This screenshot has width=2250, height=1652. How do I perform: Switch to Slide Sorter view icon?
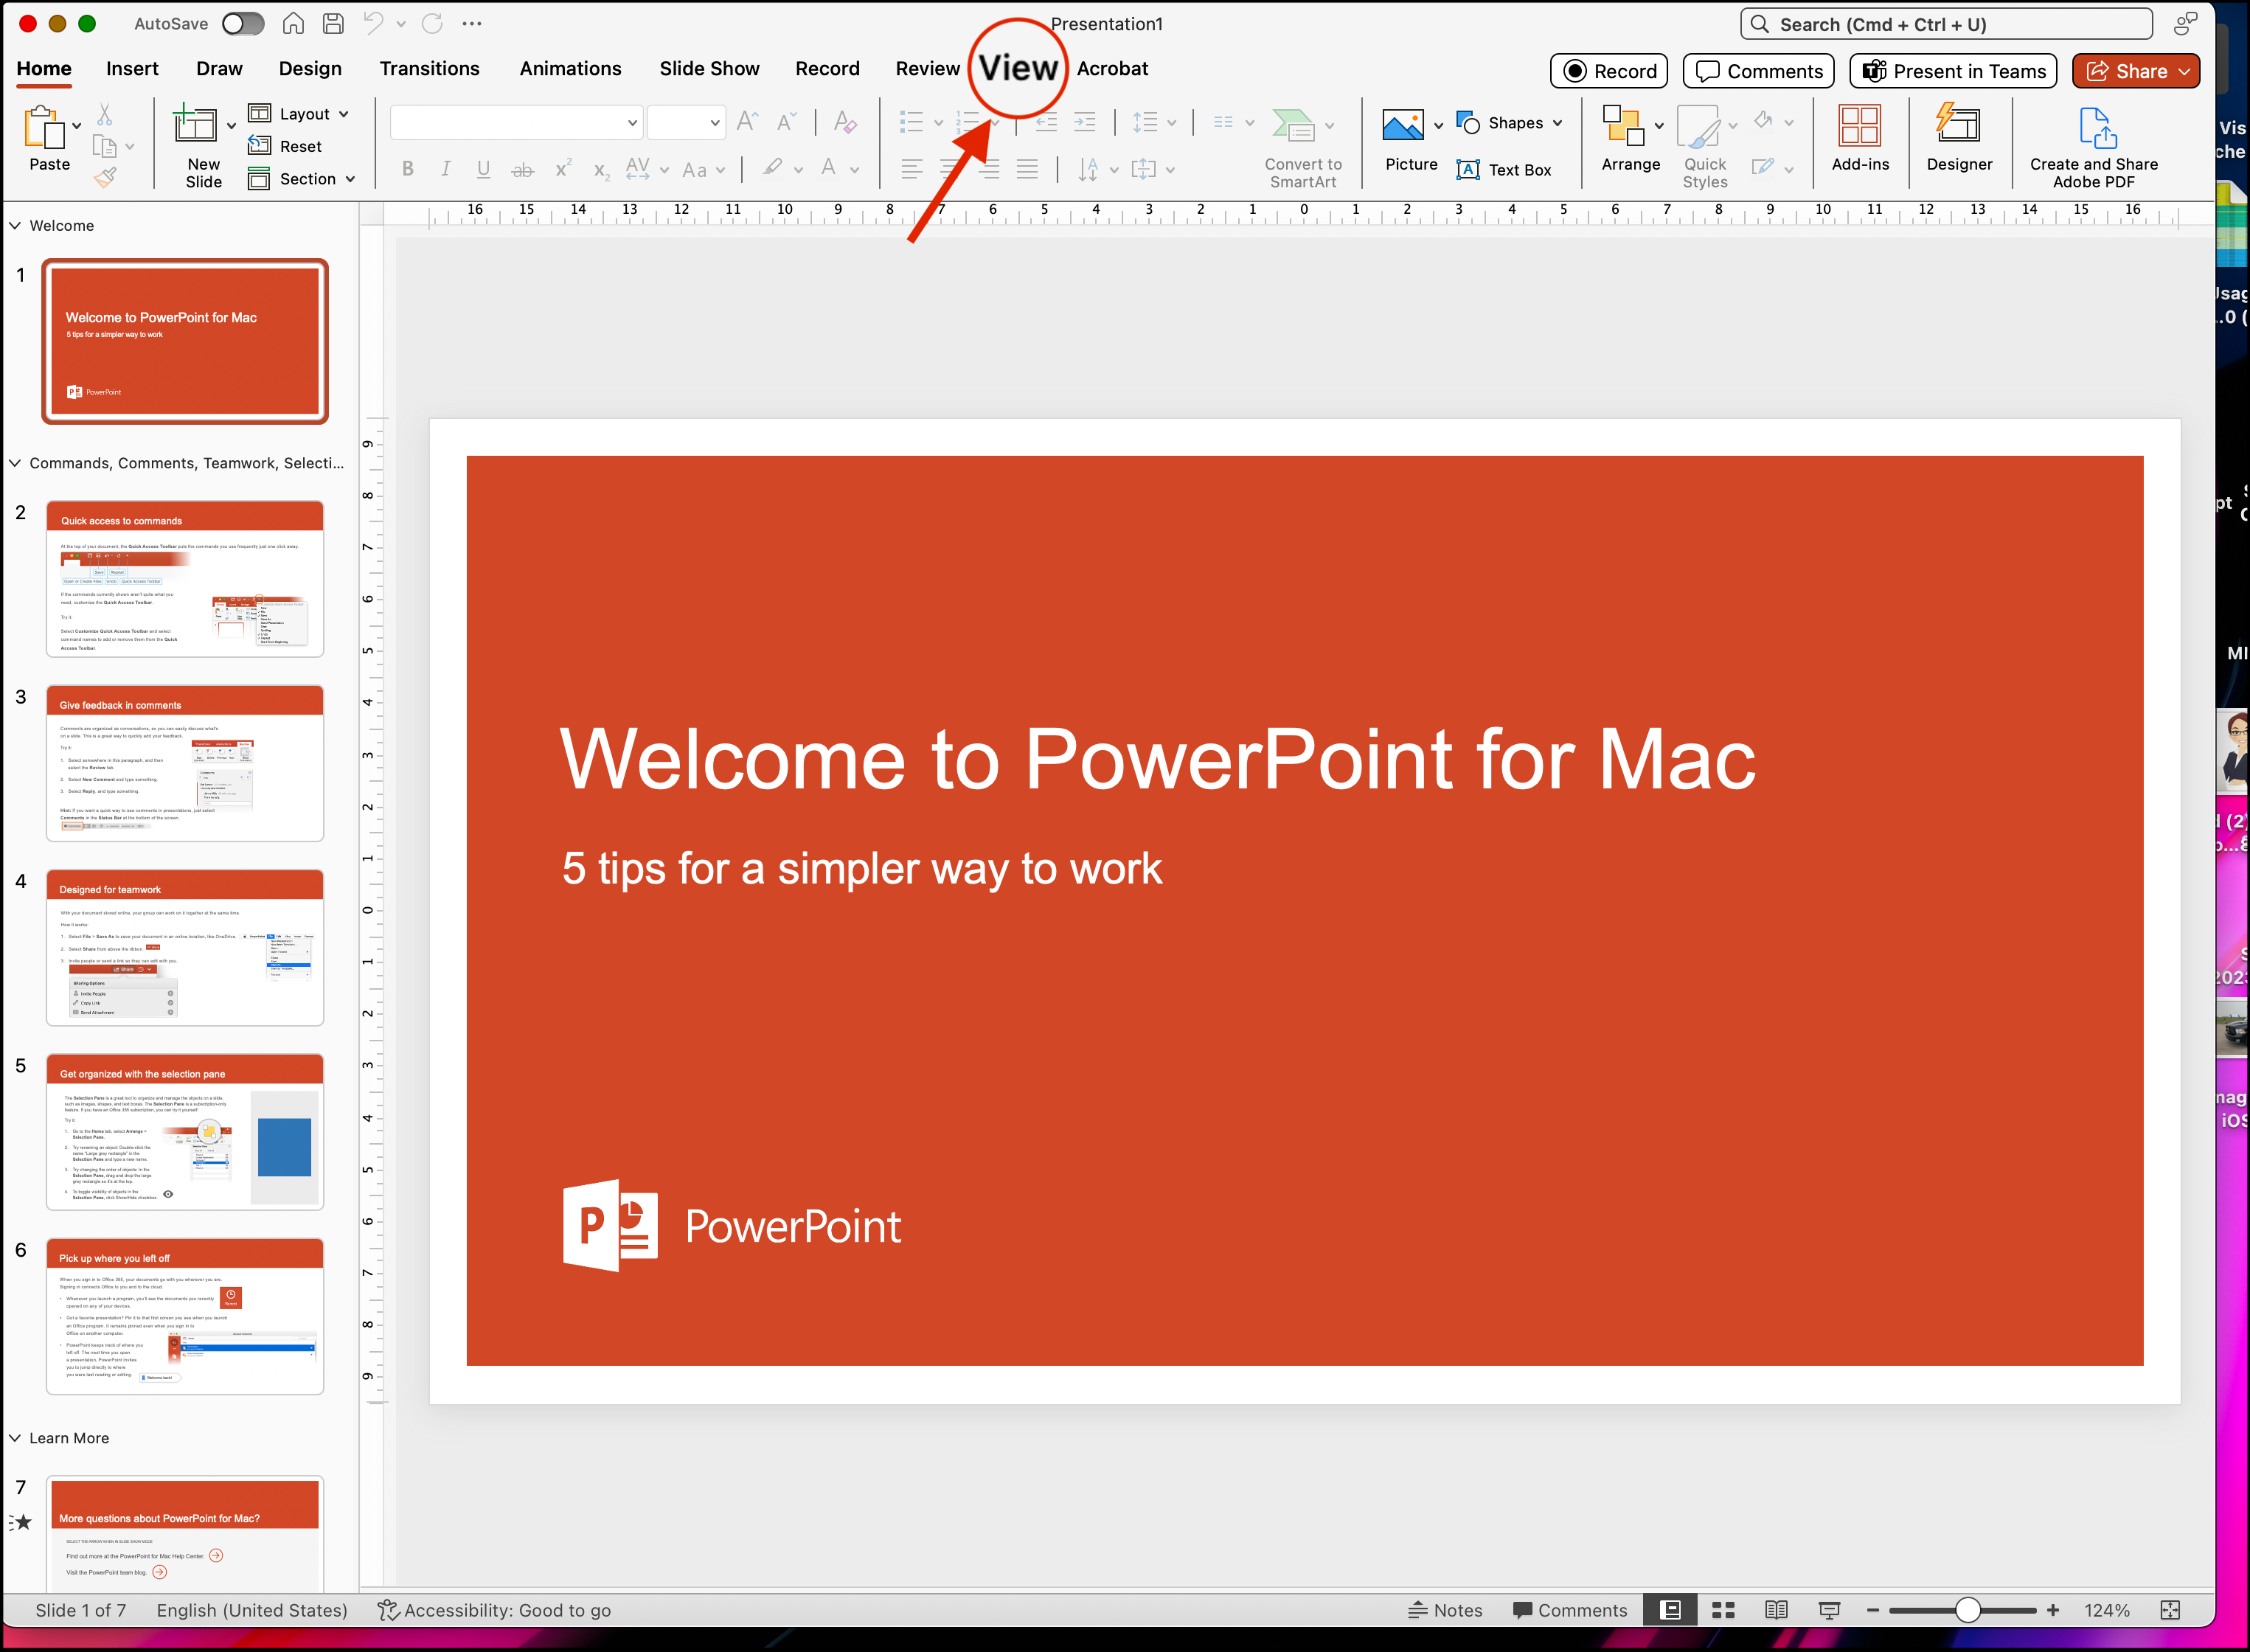(1723, 1610)
